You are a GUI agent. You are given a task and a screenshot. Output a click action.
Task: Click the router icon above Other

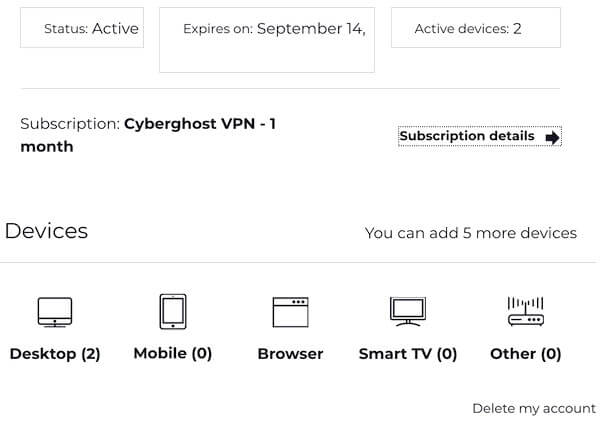point(526,312)
